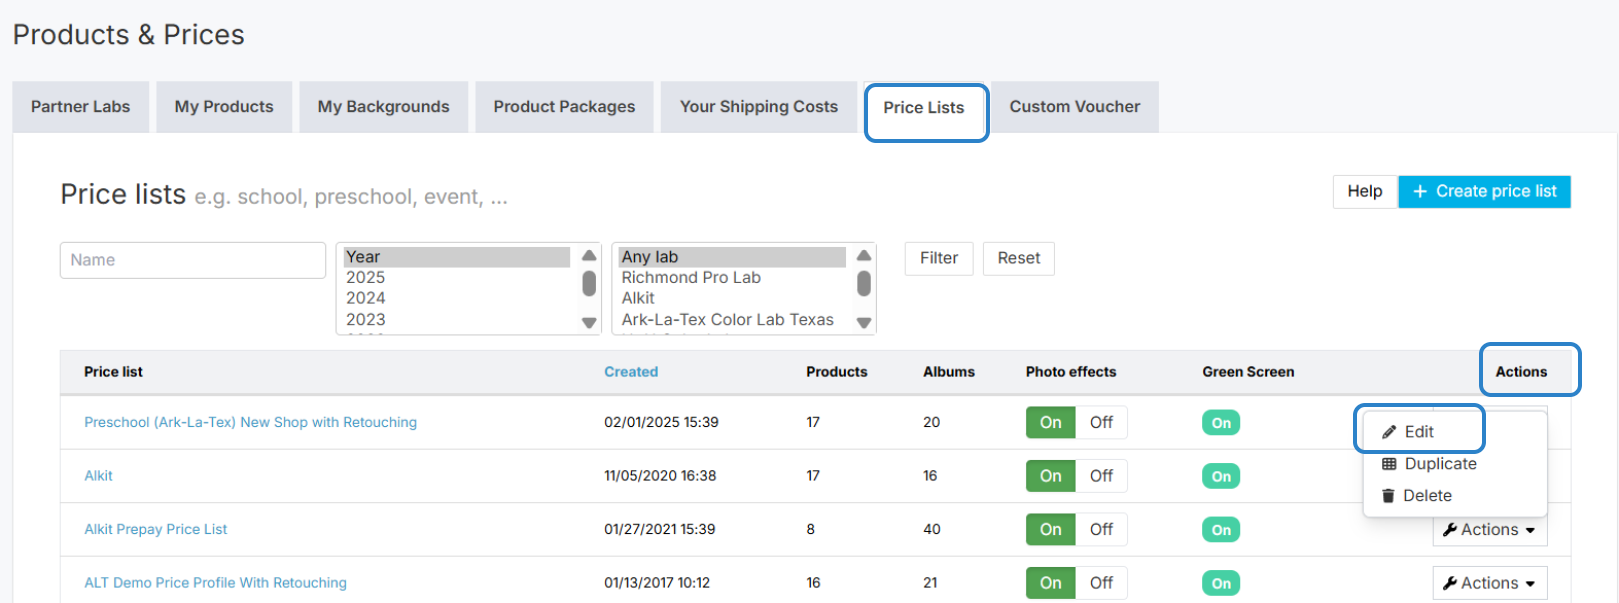
Task: Click the Products & Prices page title
Action: coord(128,35)
